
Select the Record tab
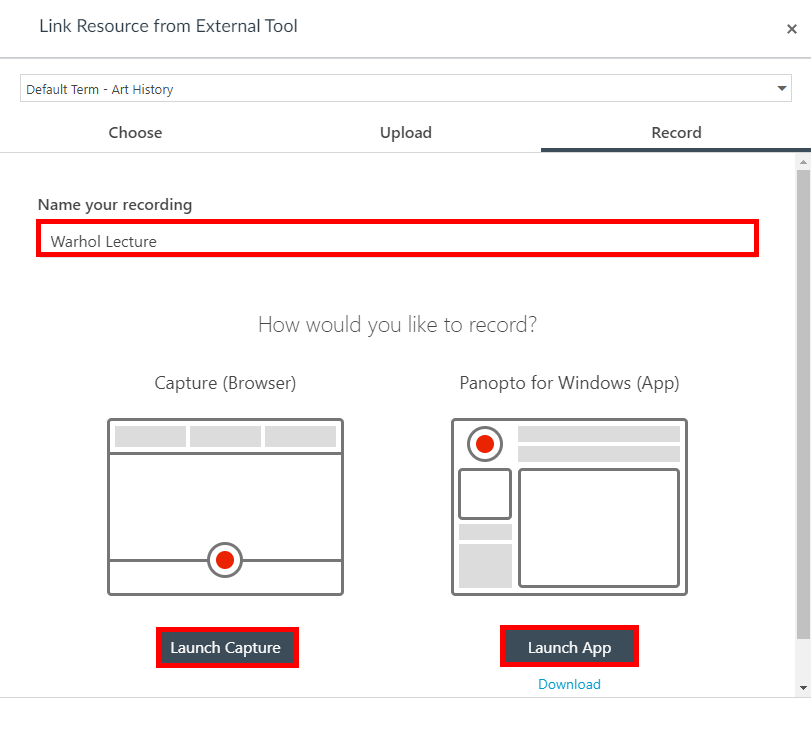pyautogui.click(x=676, y=132)
